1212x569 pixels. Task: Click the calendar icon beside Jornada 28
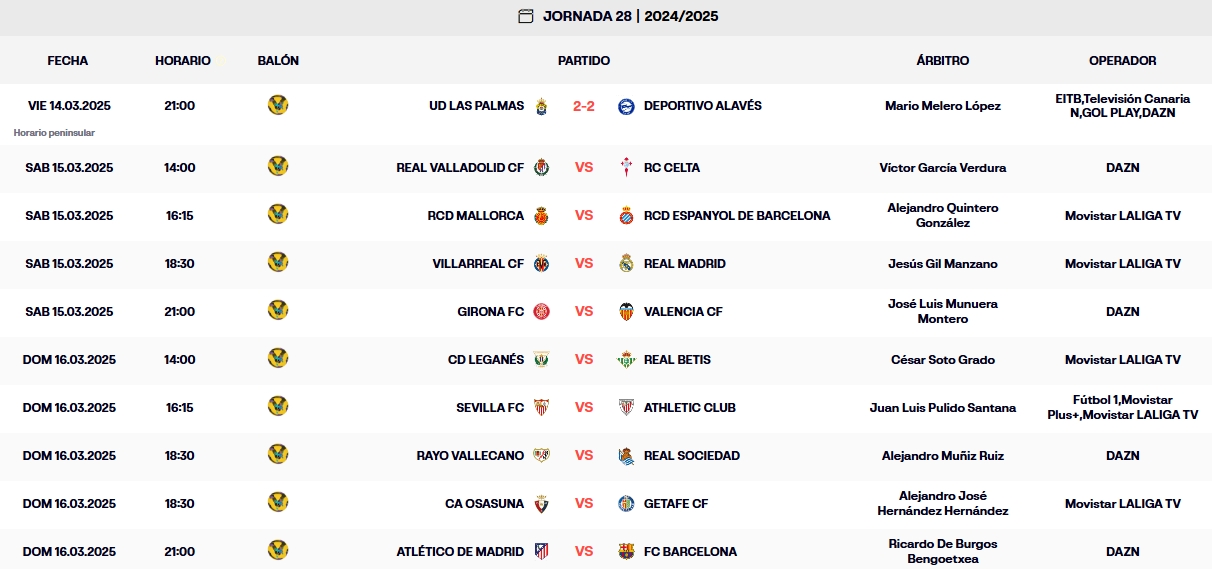point(525,16)
